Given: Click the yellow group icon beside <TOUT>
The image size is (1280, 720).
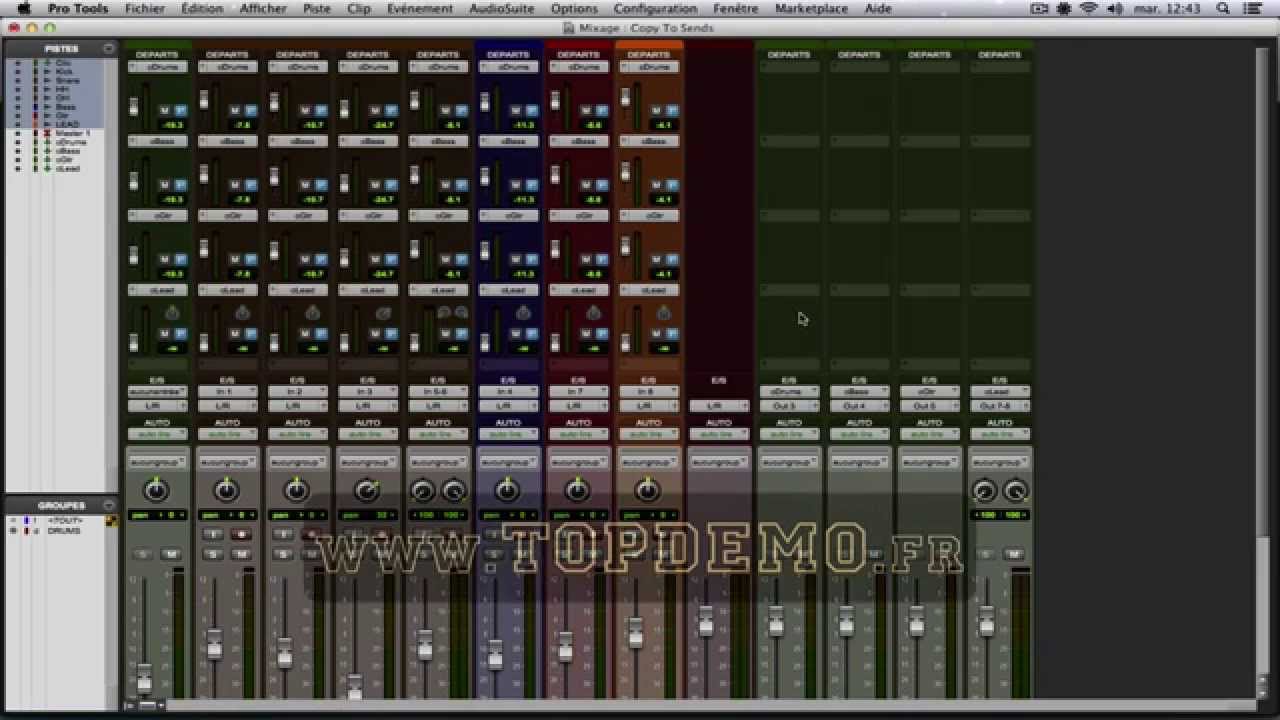Looking at the screenshot, I should pos(112,521).
